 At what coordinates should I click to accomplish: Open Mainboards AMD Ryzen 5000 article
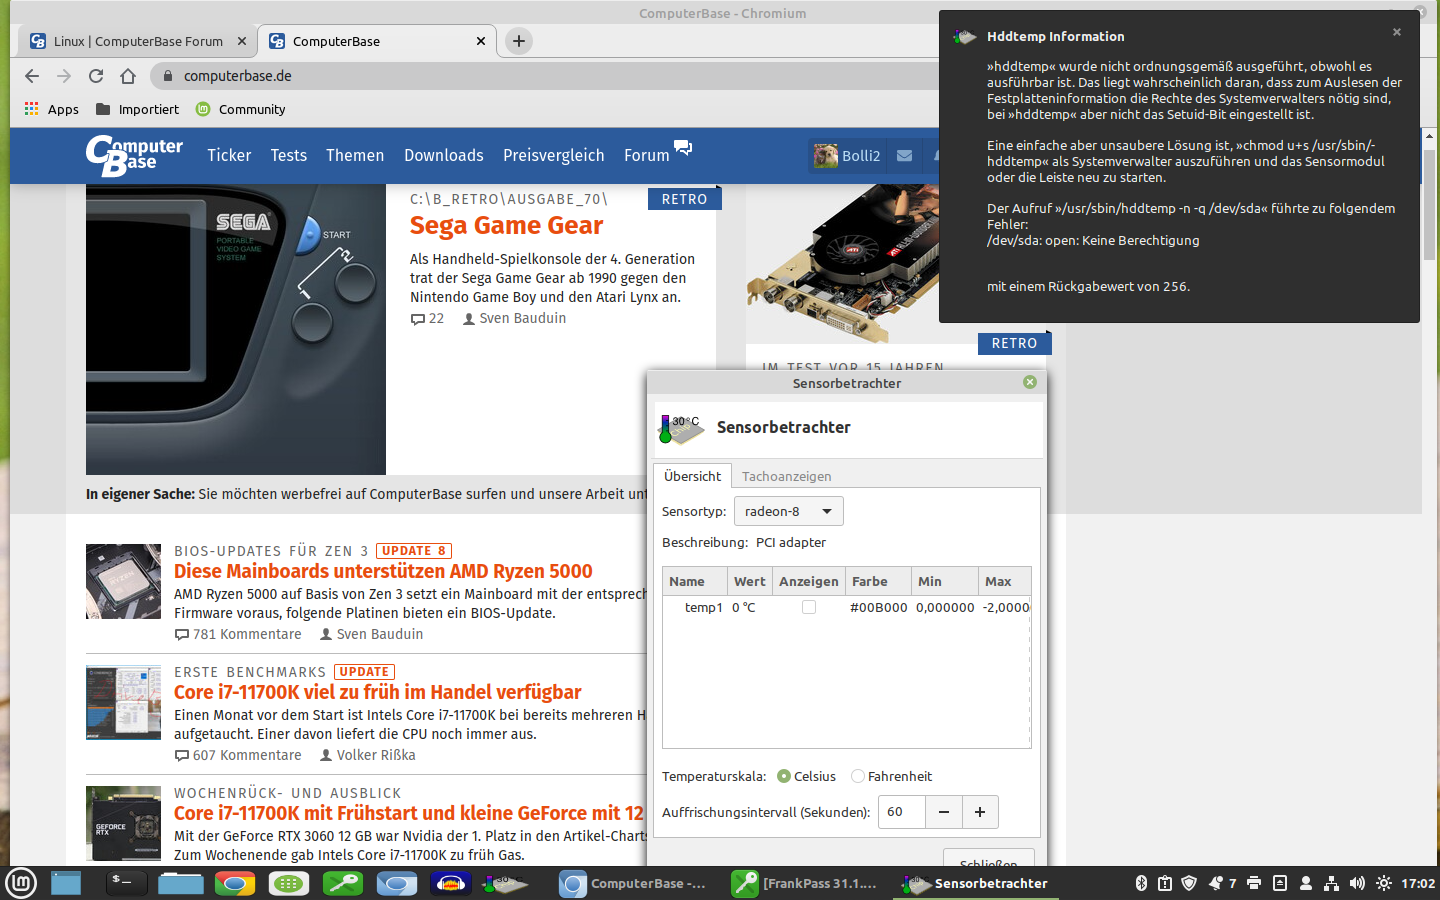[383, 571]
